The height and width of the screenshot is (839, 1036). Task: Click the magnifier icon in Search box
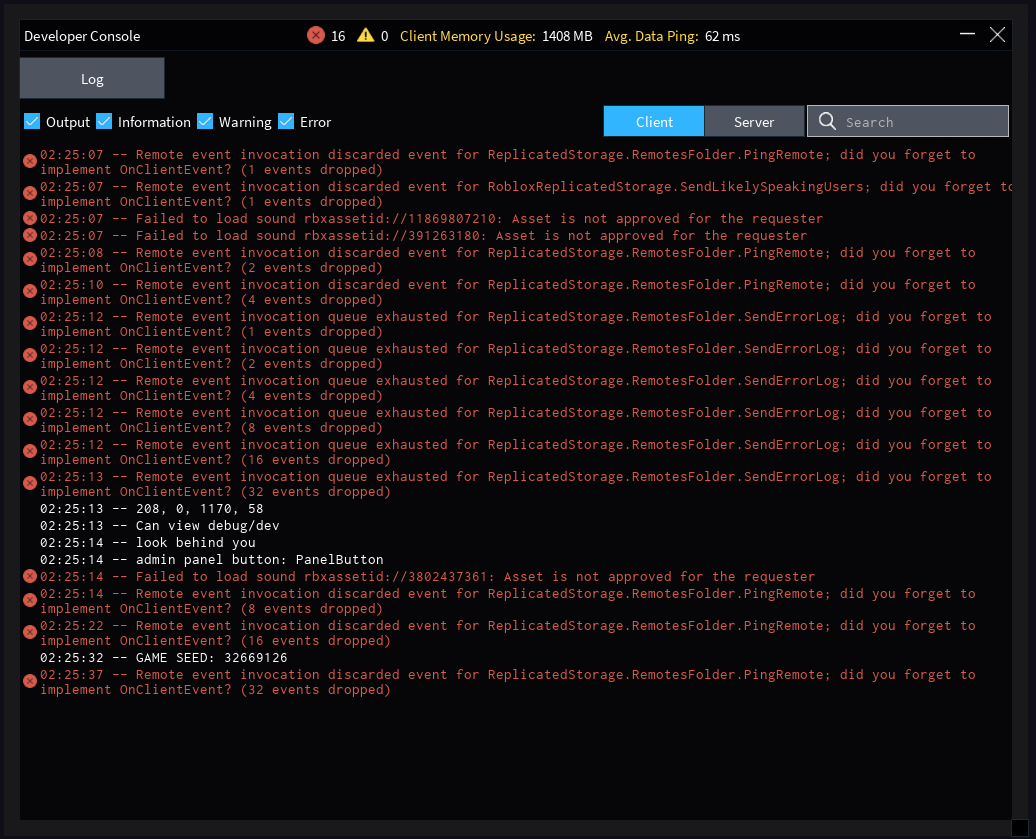click(x=827, y=121)
